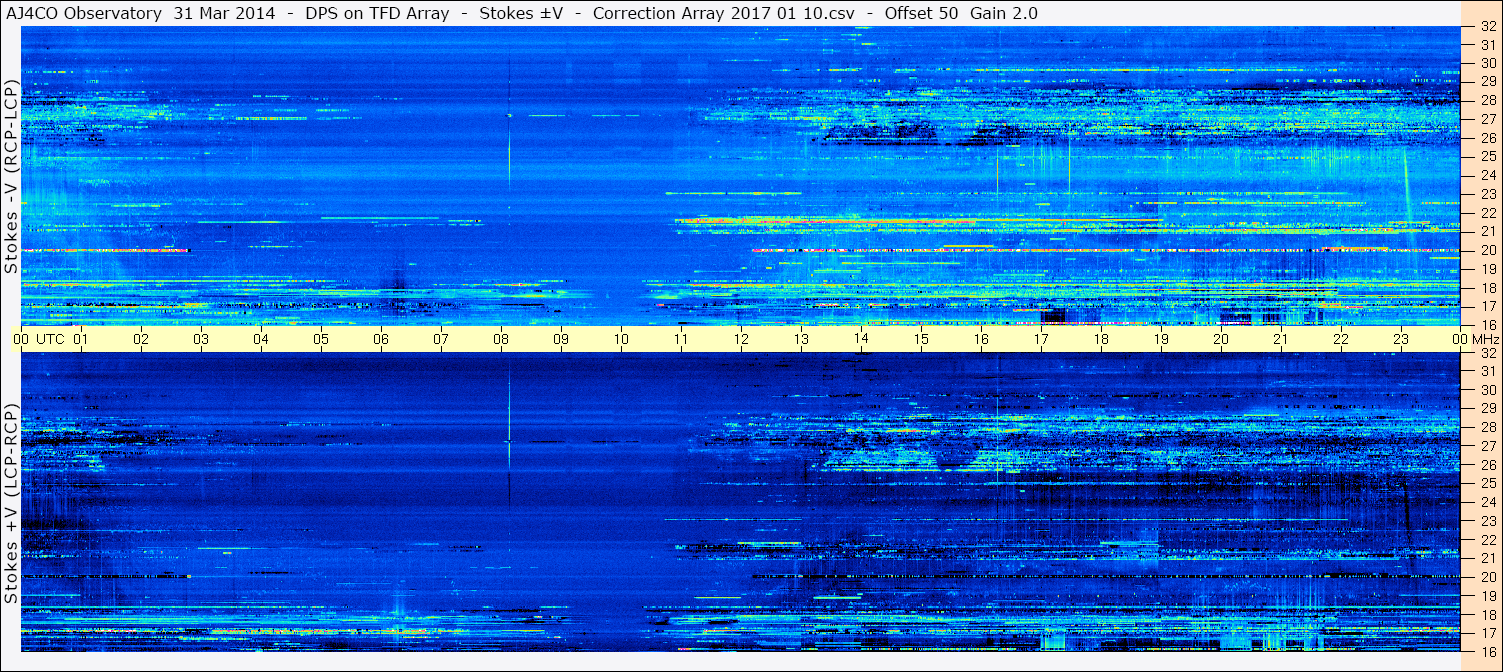
Task: Click the UTC label on time axis
Action: pyautogui.click(x=51, y=339)
